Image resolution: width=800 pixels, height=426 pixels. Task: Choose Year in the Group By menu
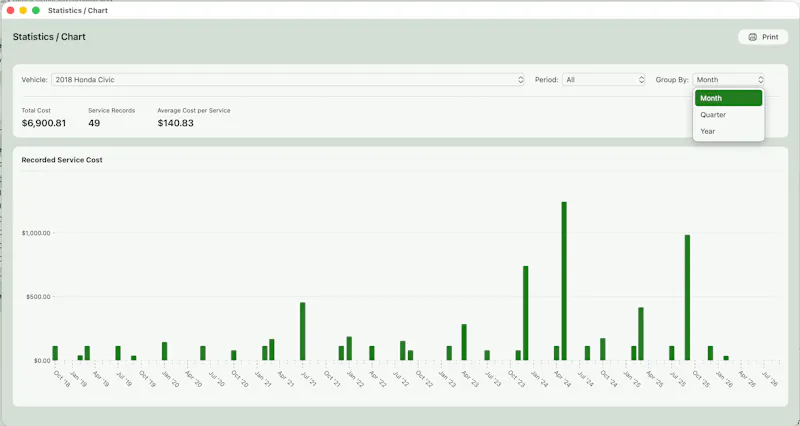coord(728,131)
